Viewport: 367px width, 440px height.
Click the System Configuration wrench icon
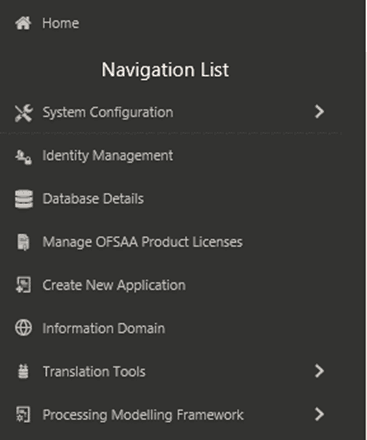pos(23,113)
